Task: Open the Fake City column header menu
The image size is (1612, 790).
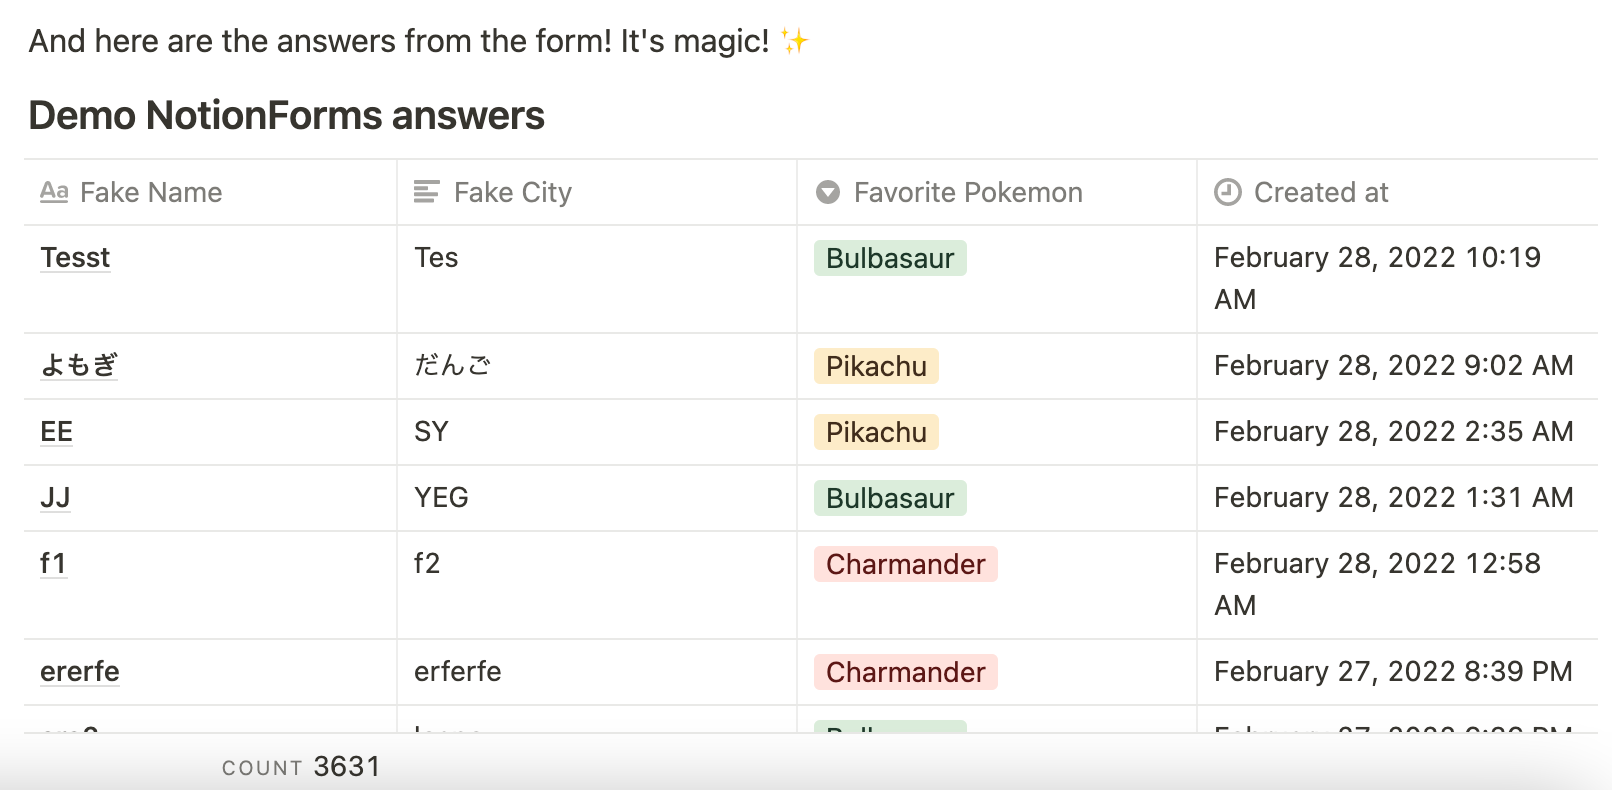Action: [512, 192]
